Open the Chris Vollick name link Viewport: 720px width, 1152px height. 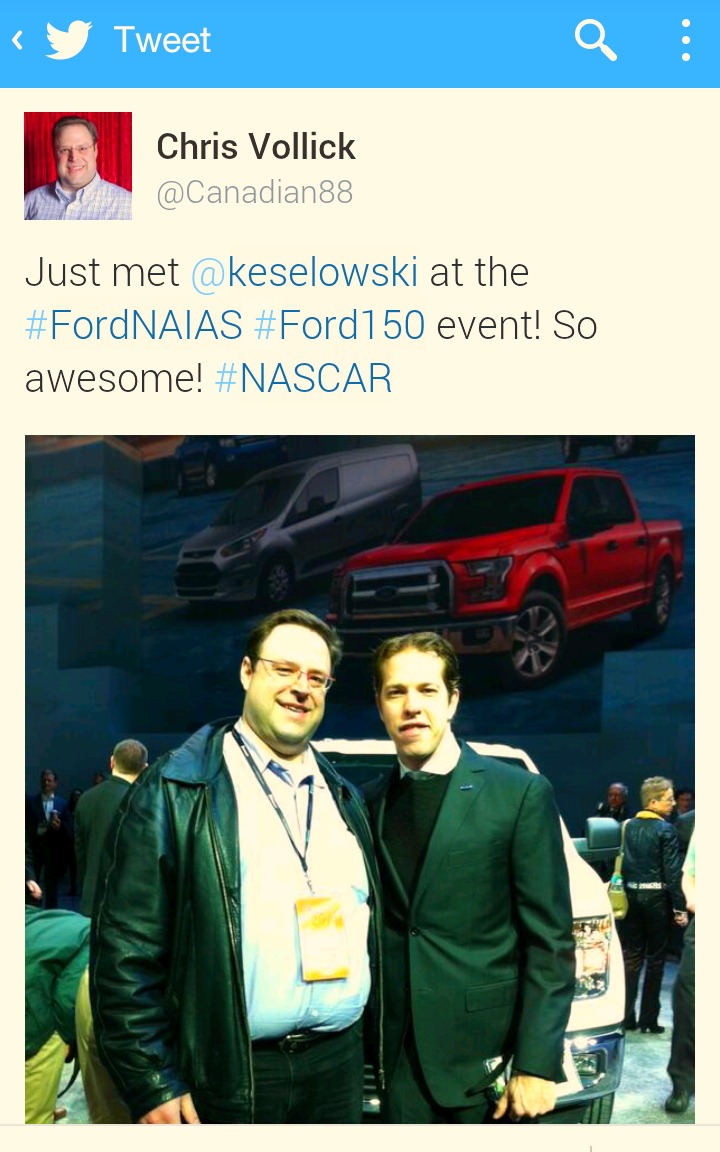tap(256, 146)
